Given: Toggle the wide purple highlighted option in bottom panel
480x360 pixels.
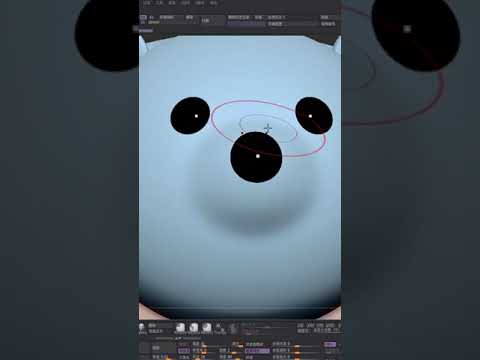Looking at the screenshot, I should 258,351.
